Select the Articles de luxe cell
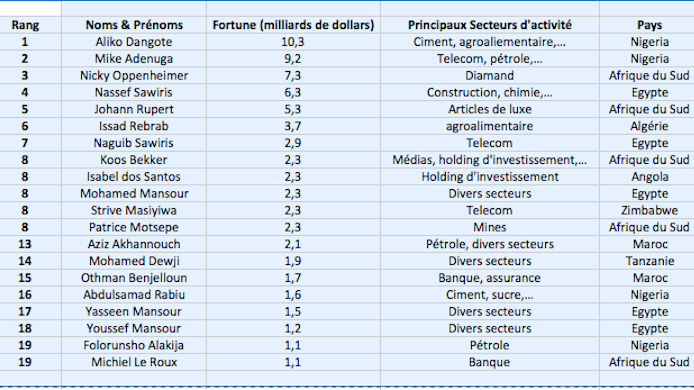 490,109
